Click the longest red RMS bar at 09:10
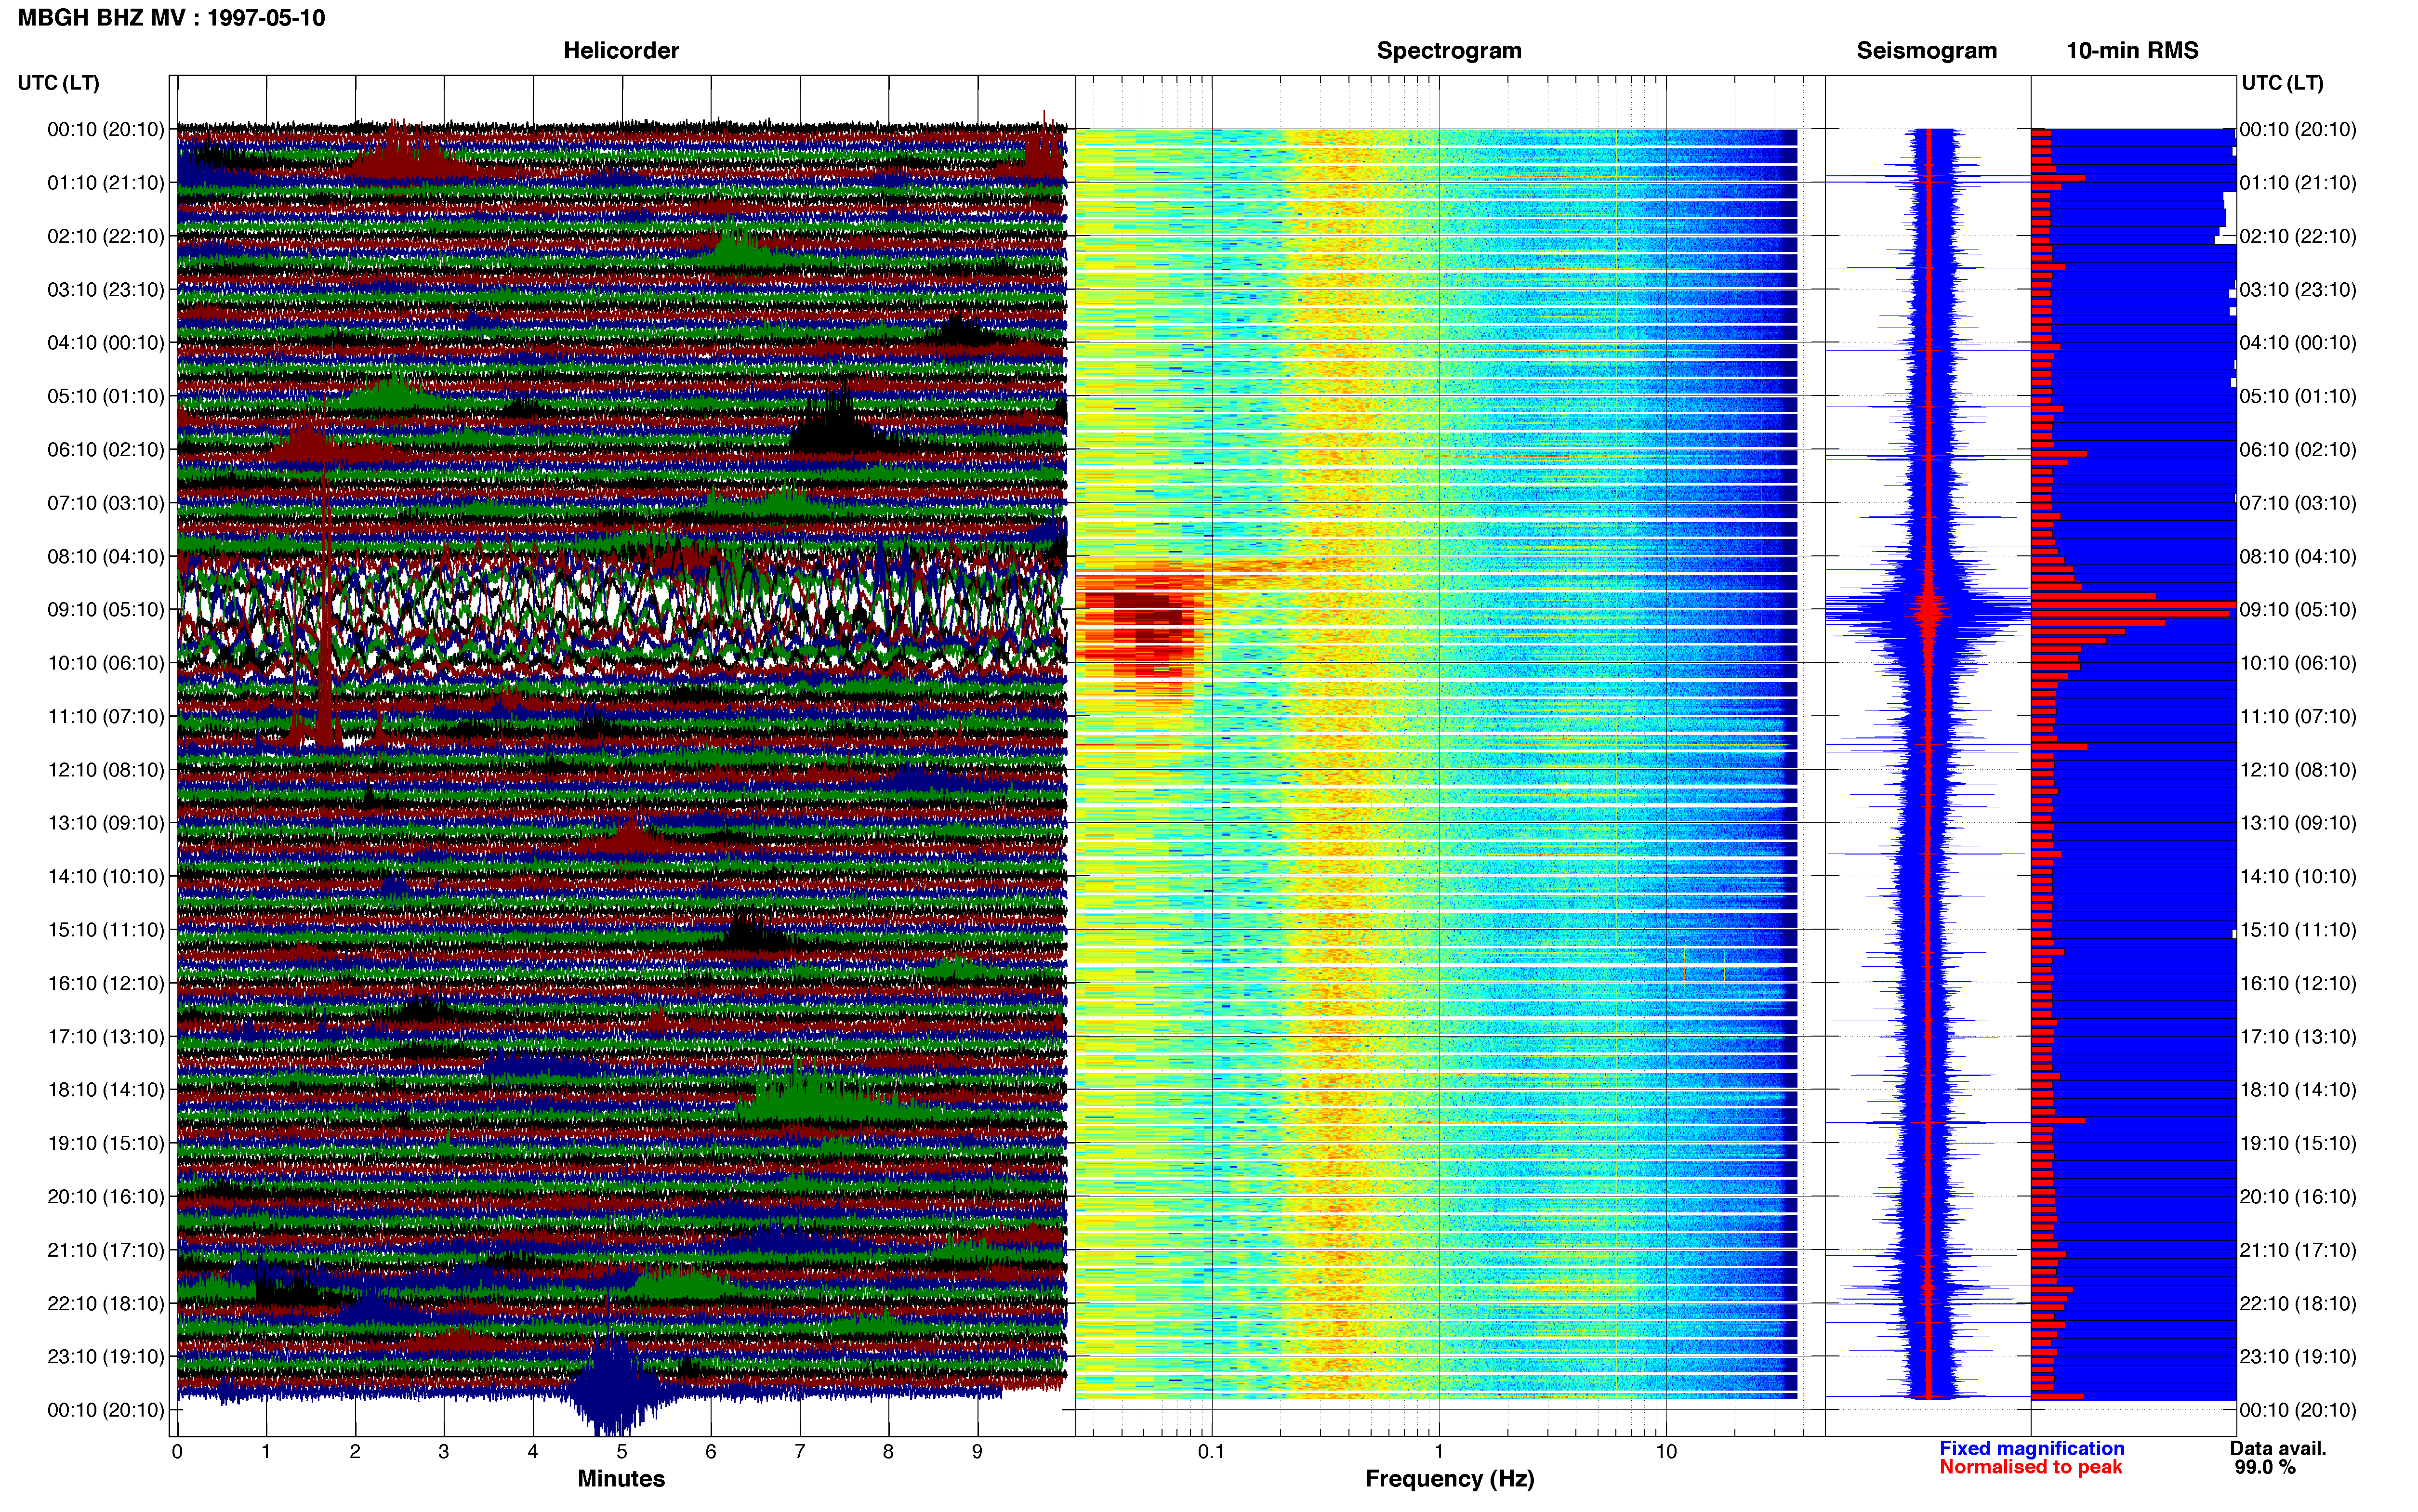 coord(2133,605)
